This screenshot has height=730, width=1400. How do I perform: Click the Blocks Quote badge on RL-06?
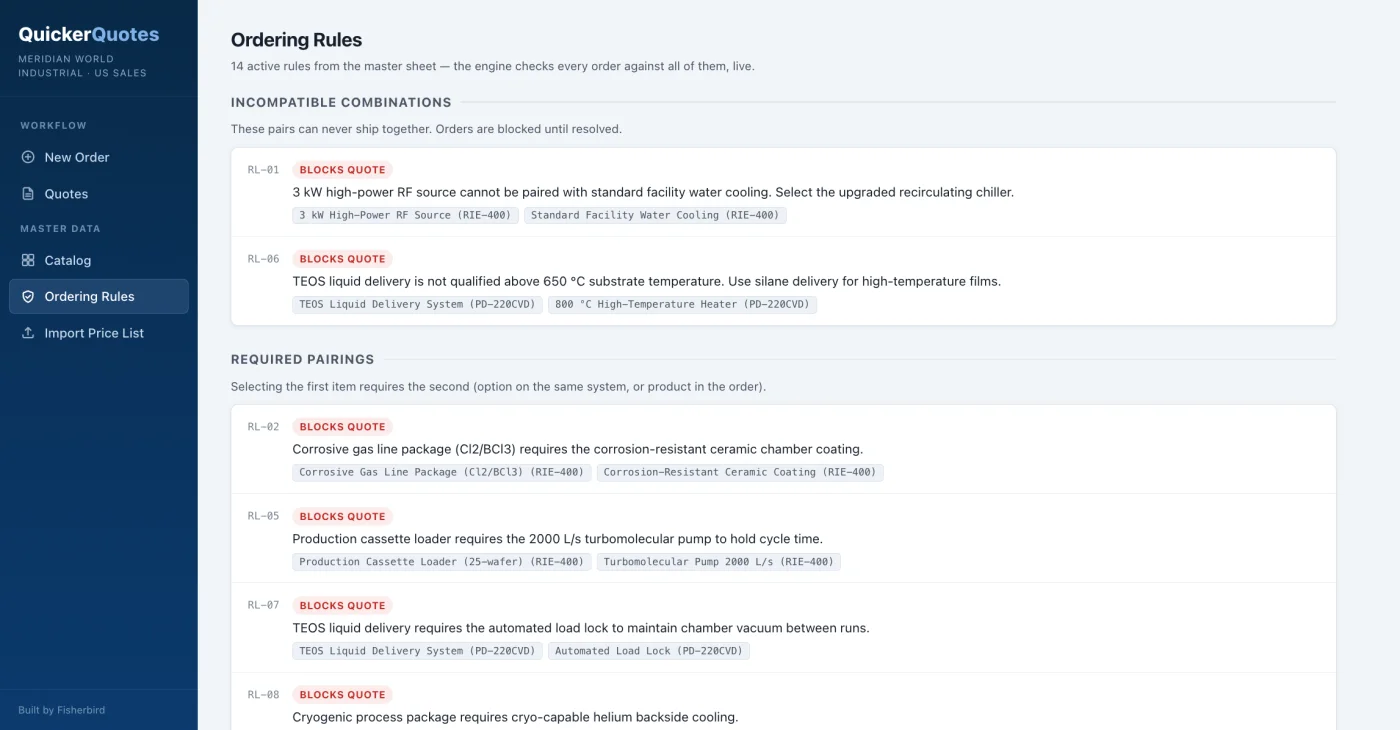tap(342, 259)
